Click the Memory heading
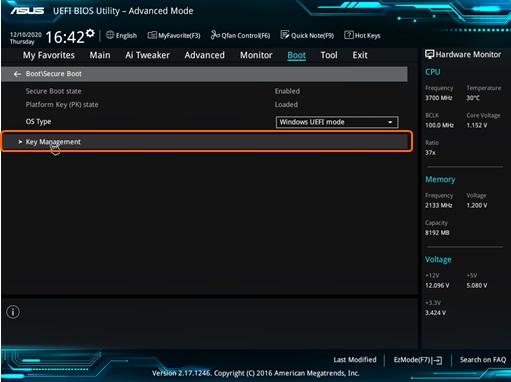 [440, 179]
